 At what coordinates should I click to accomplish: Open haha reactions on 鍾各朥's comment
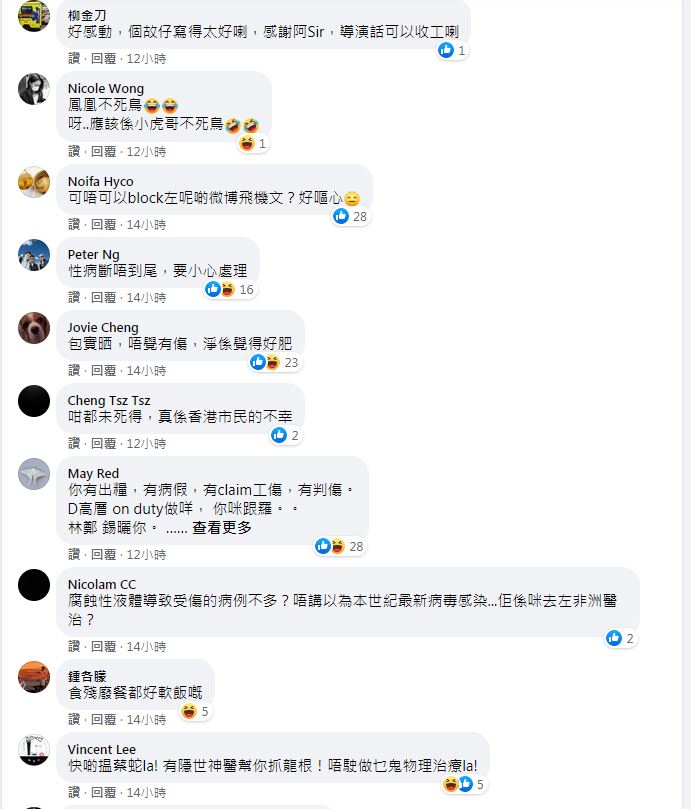coord(195,711)
